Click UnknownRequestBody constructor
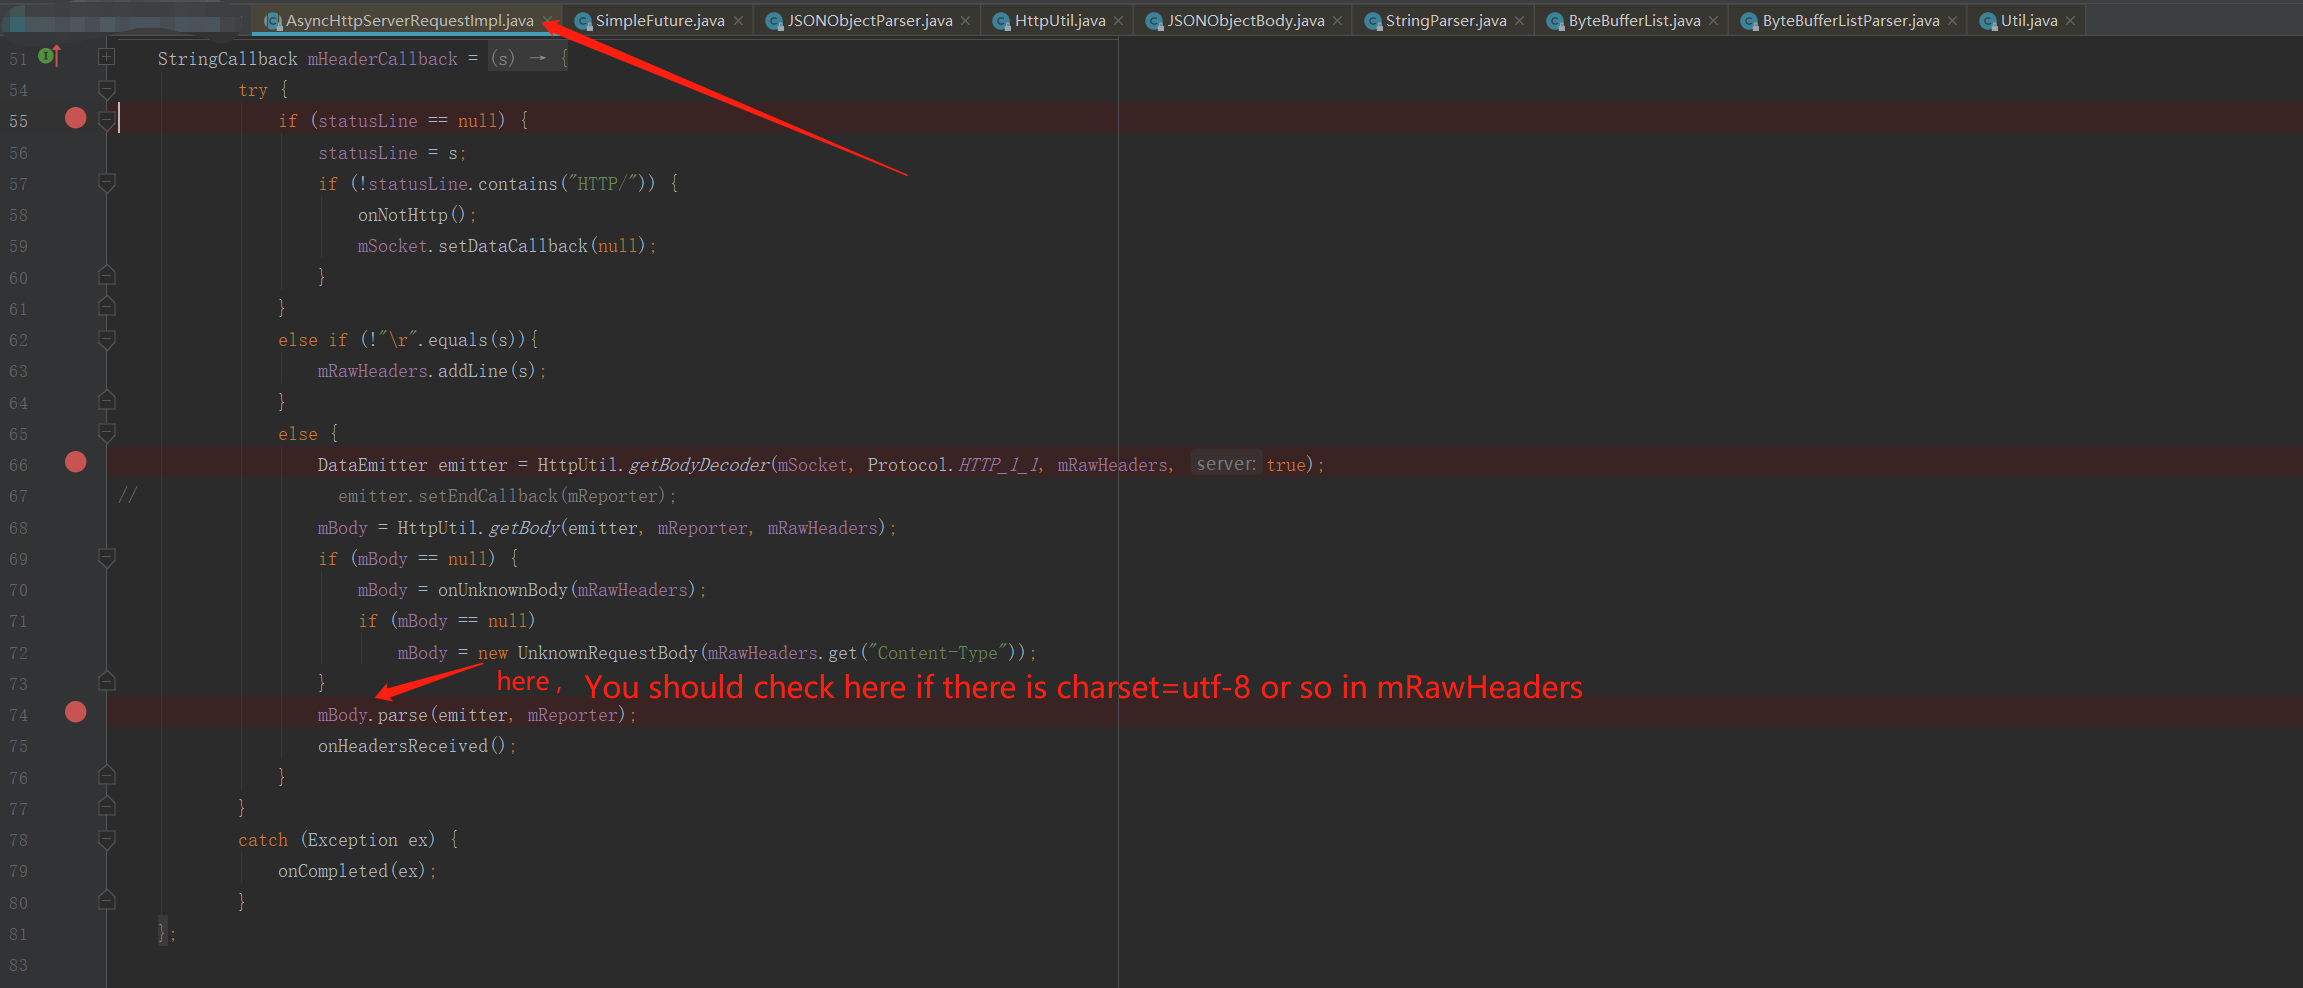Screen dimensions: 2303x988 click(x=607, y=653)
